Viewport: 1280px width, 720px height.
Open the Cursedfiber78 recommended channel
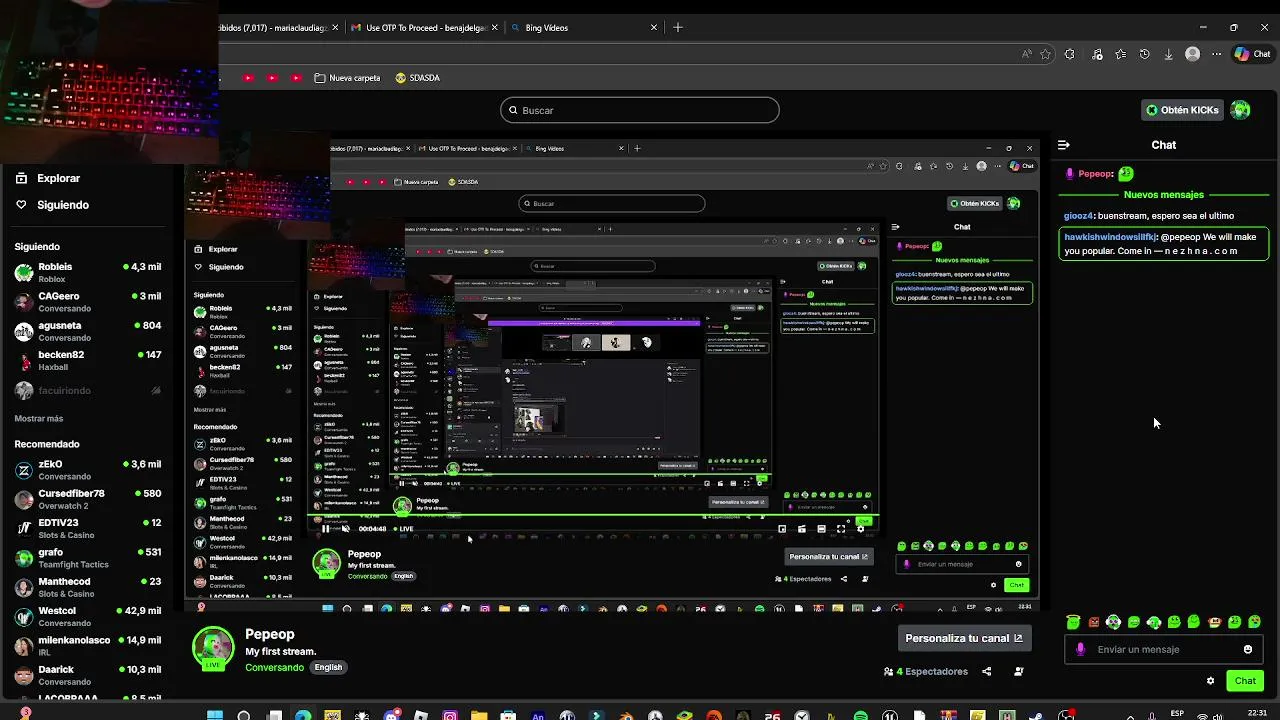click(88, 499)
